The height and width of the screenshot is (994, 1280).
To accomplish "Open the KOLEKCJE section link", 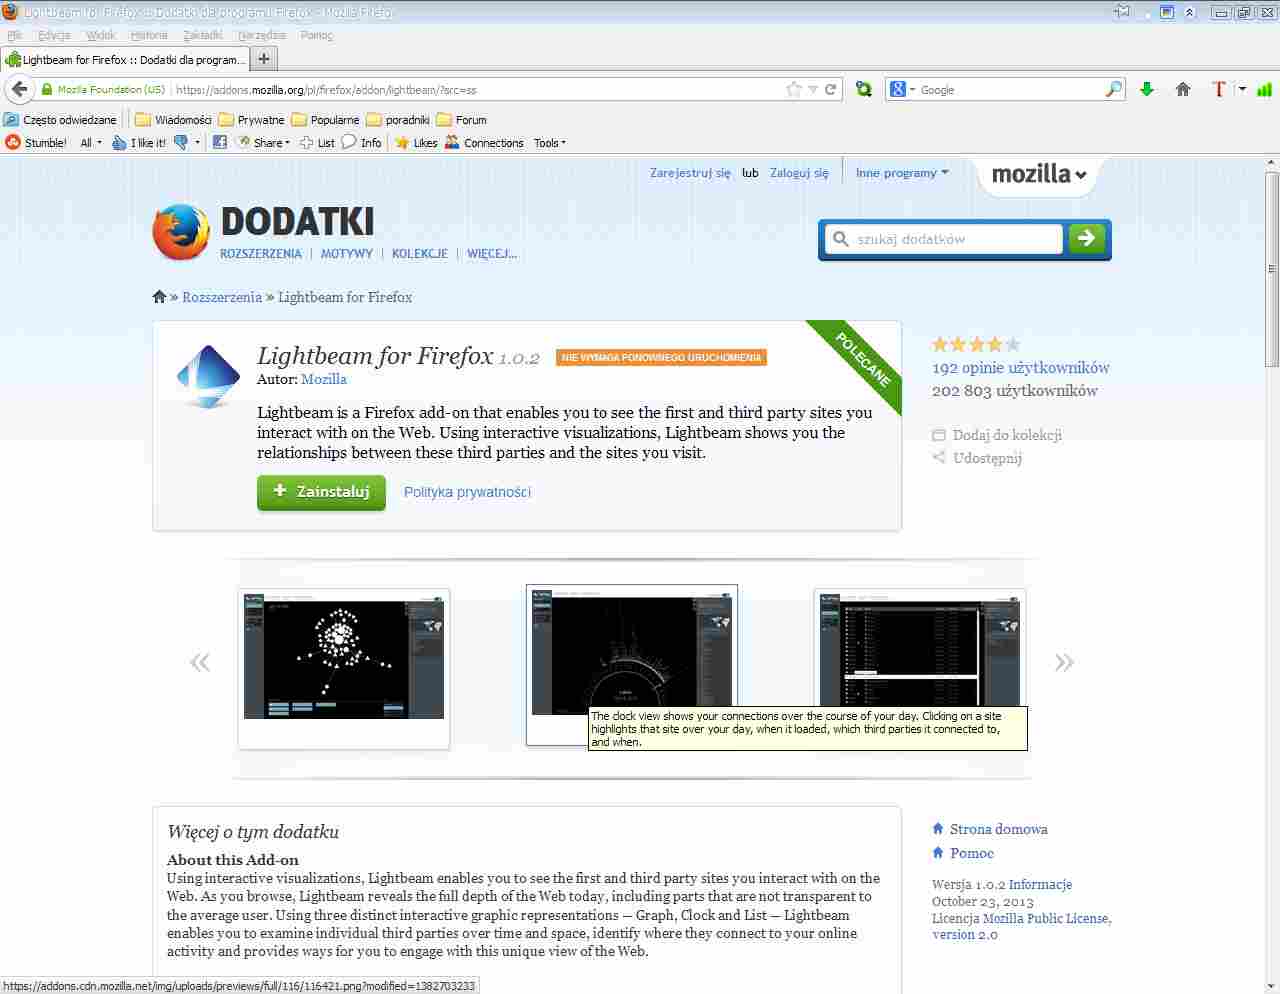I will tap(420, 254).
